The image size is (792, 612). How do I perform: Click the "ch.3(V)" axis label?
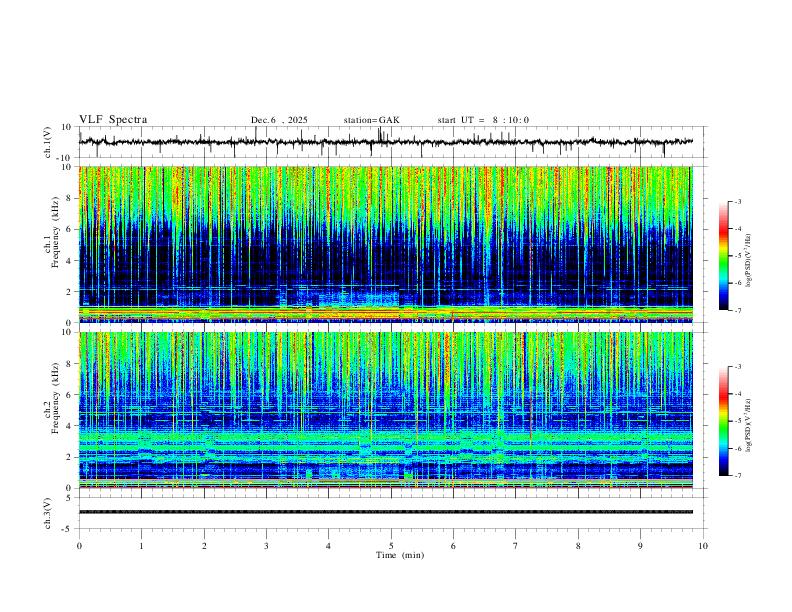pyautogui.click(x=48, y=513)
